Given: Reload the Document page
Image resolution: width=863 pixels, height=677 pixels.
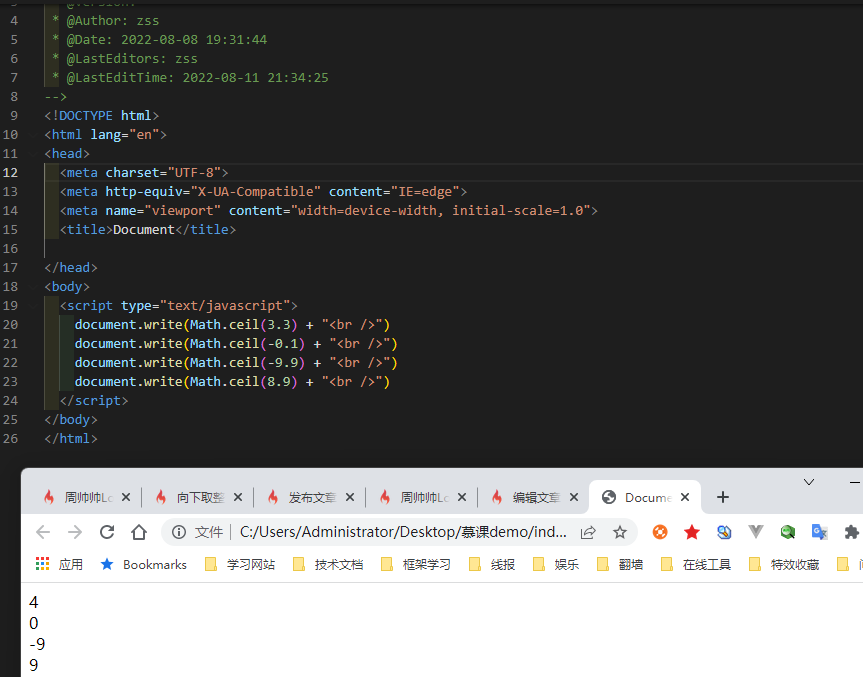Looking at the screenshot, I should pyautogui.click(x=107, y=532).
